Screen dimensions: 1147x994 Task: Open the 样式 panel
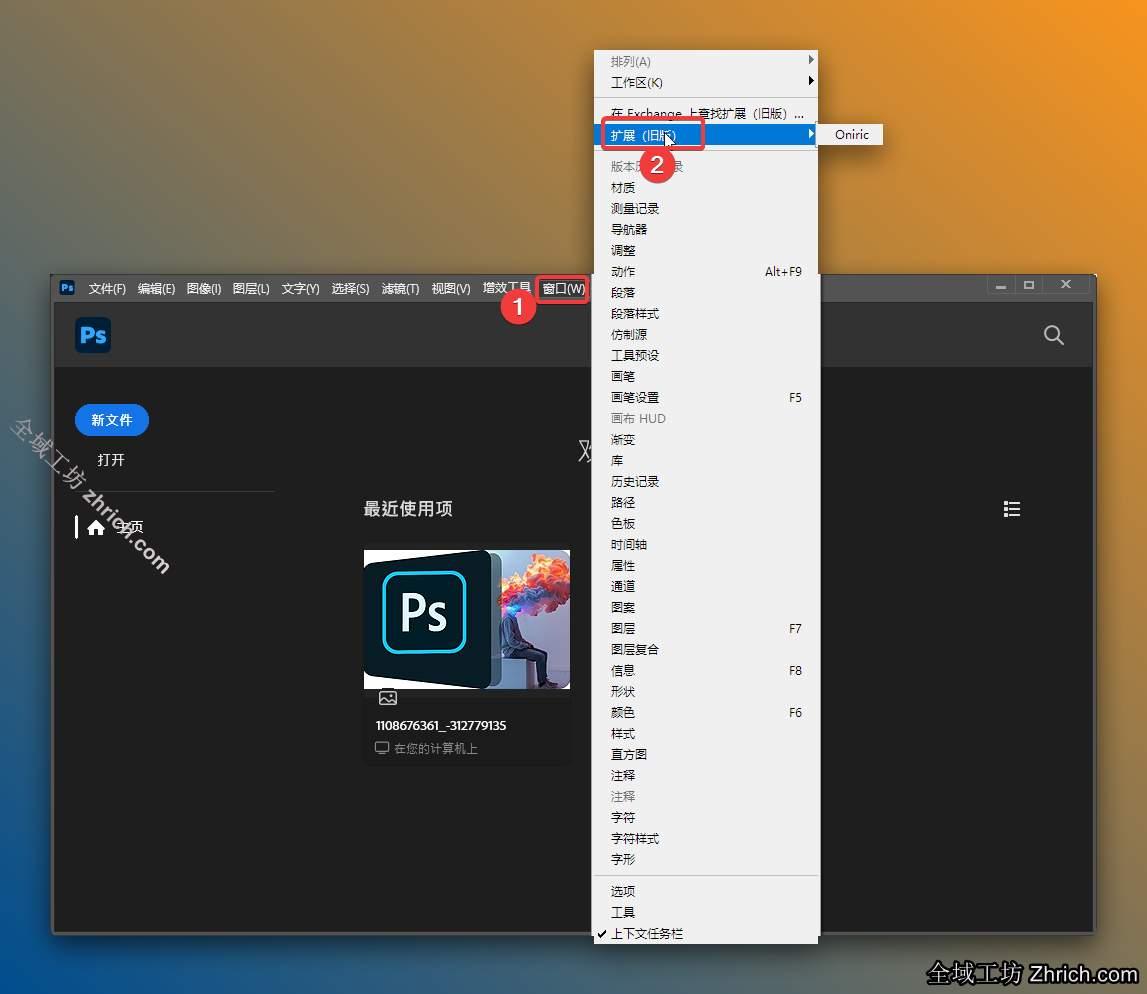pyautogui.click(x=706, y=734)
